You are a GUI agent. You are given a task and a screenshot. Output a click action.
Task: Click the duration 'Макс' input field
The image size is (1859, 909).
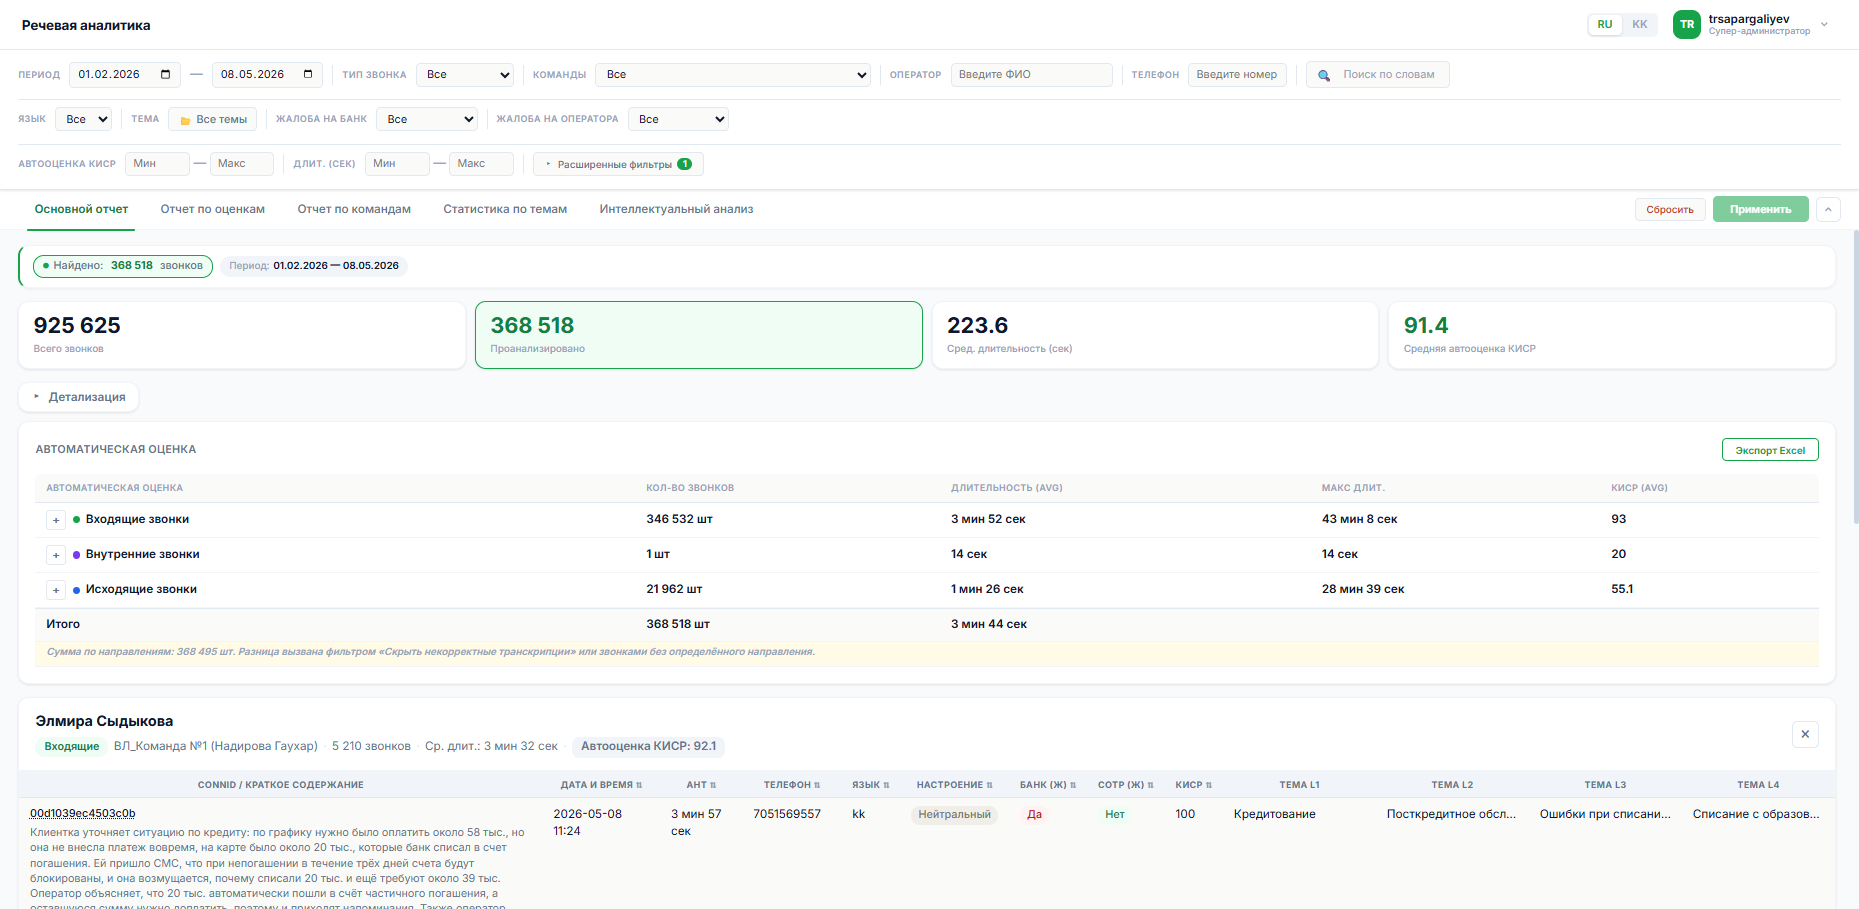pyautogui.click(x=482, y=164)
